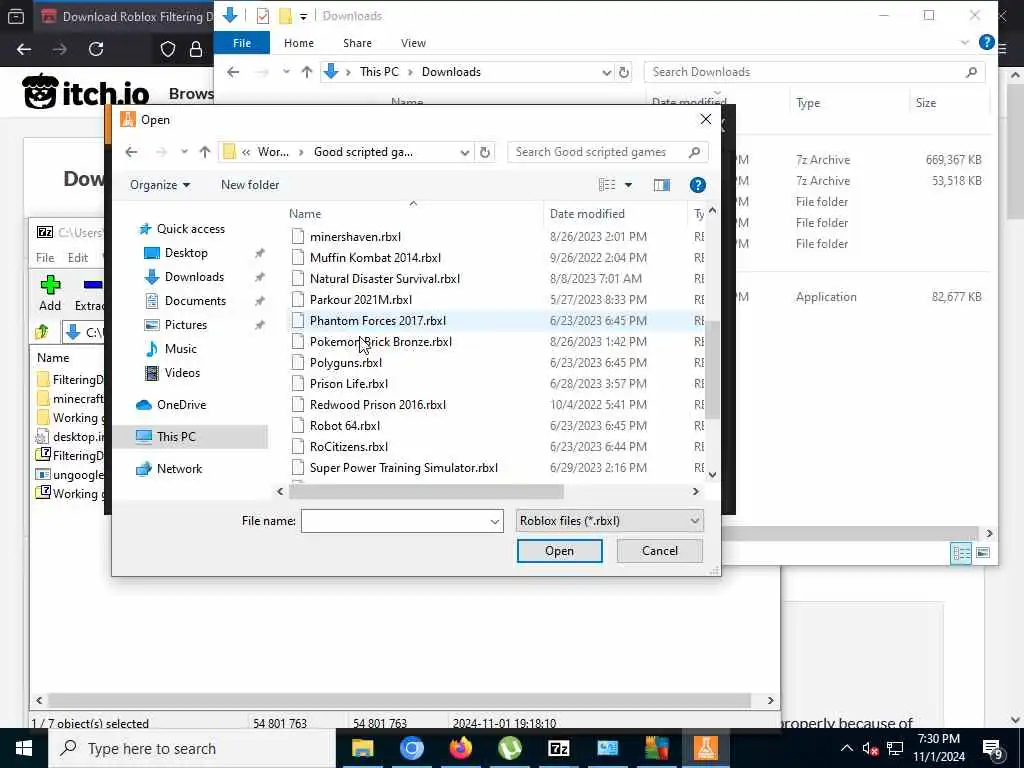Image resolution: width=1024 pixels, height=768 pixels.
Task: Select Prison Life.rbxl file
Action: tap(349, 383)
